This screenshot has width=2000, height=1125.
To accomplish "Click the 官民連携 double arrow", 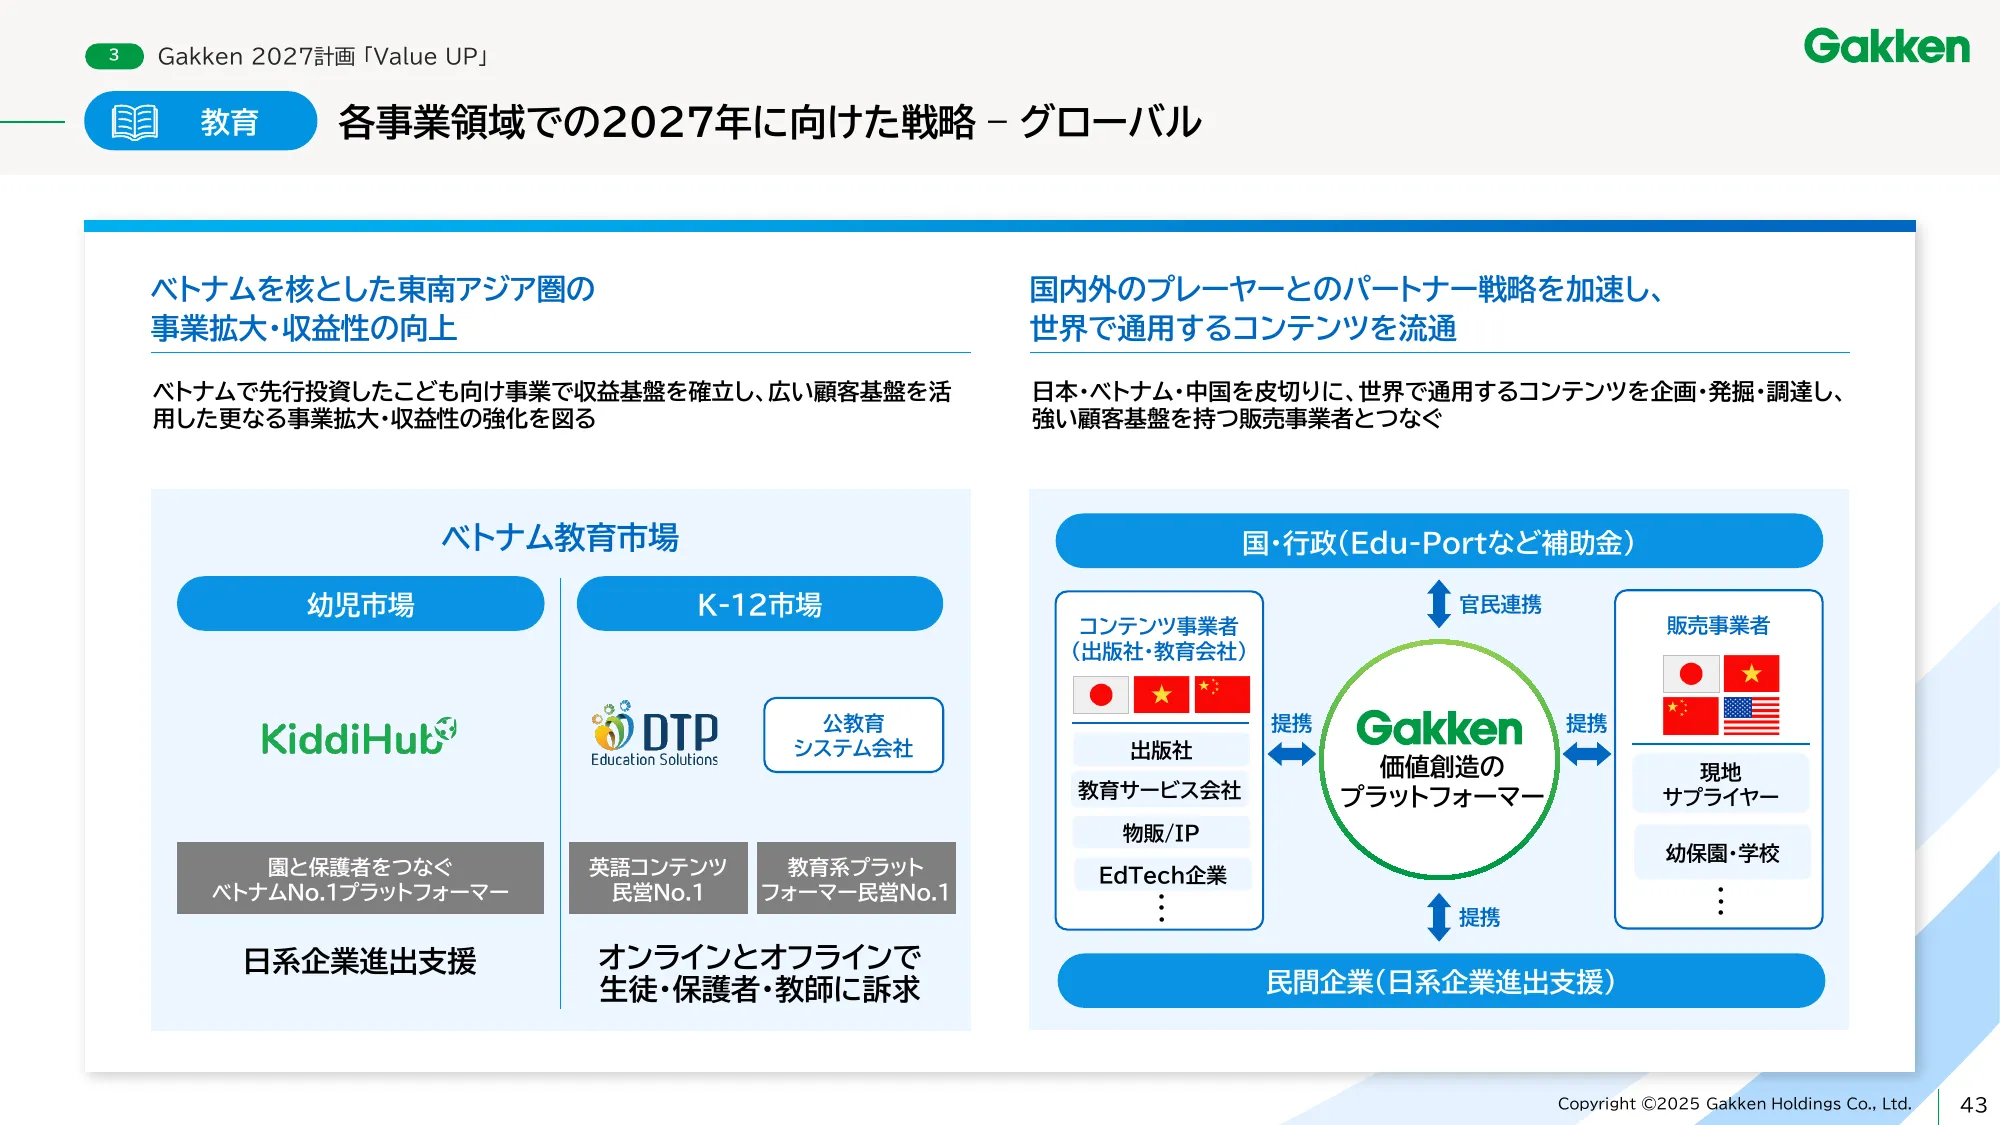I will click(1439, 604).
